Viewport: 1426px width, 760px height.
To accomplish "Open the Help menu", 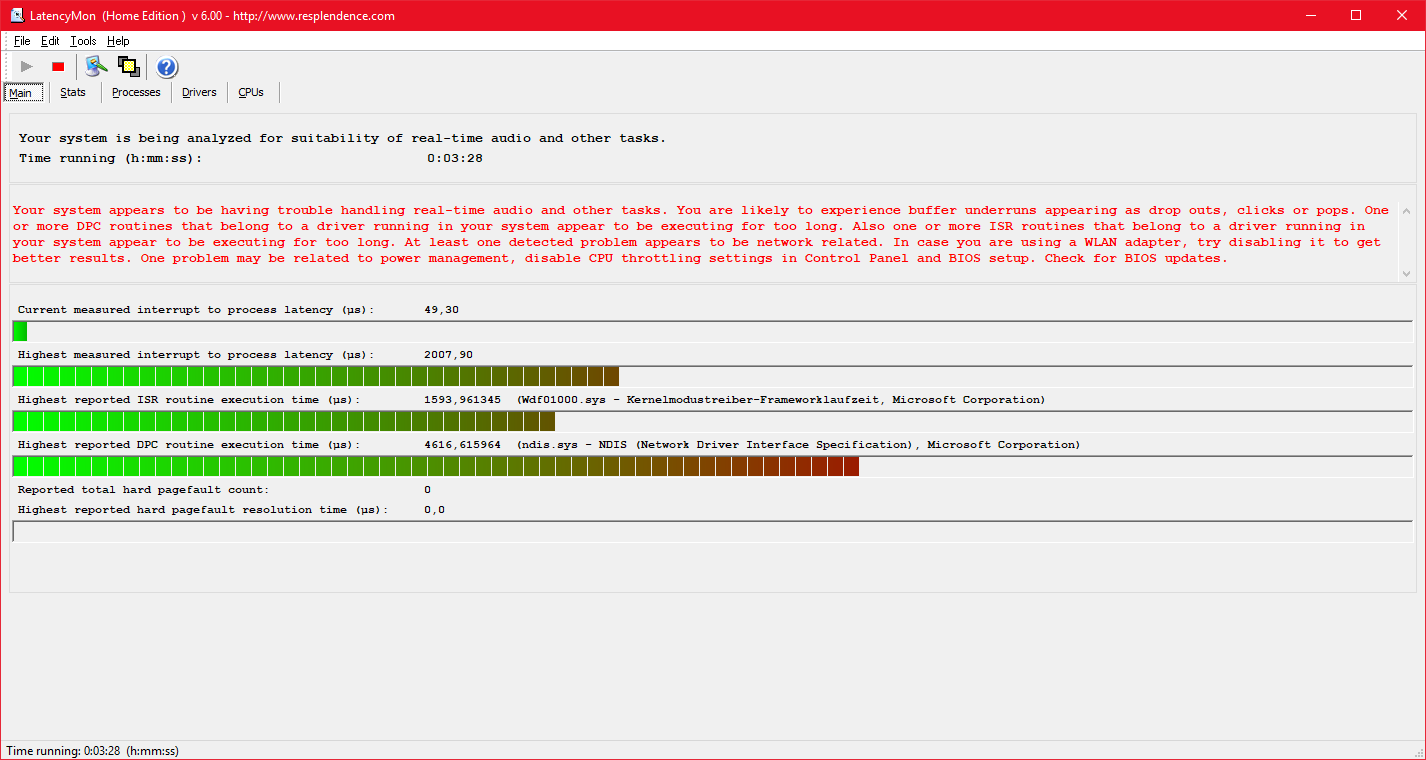I will pos(118,41).
